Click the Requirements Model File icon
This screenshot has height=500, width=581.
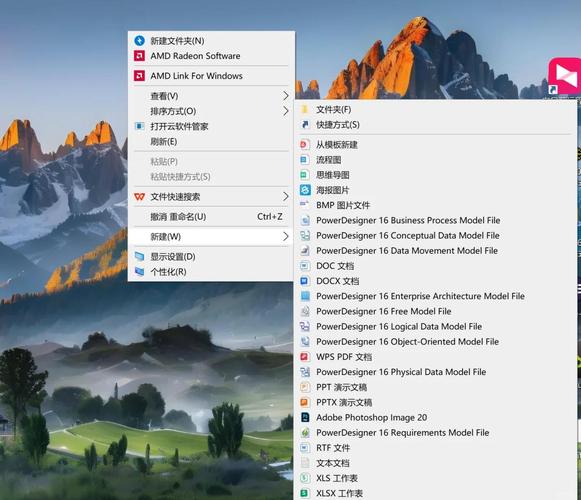(305, 433)
